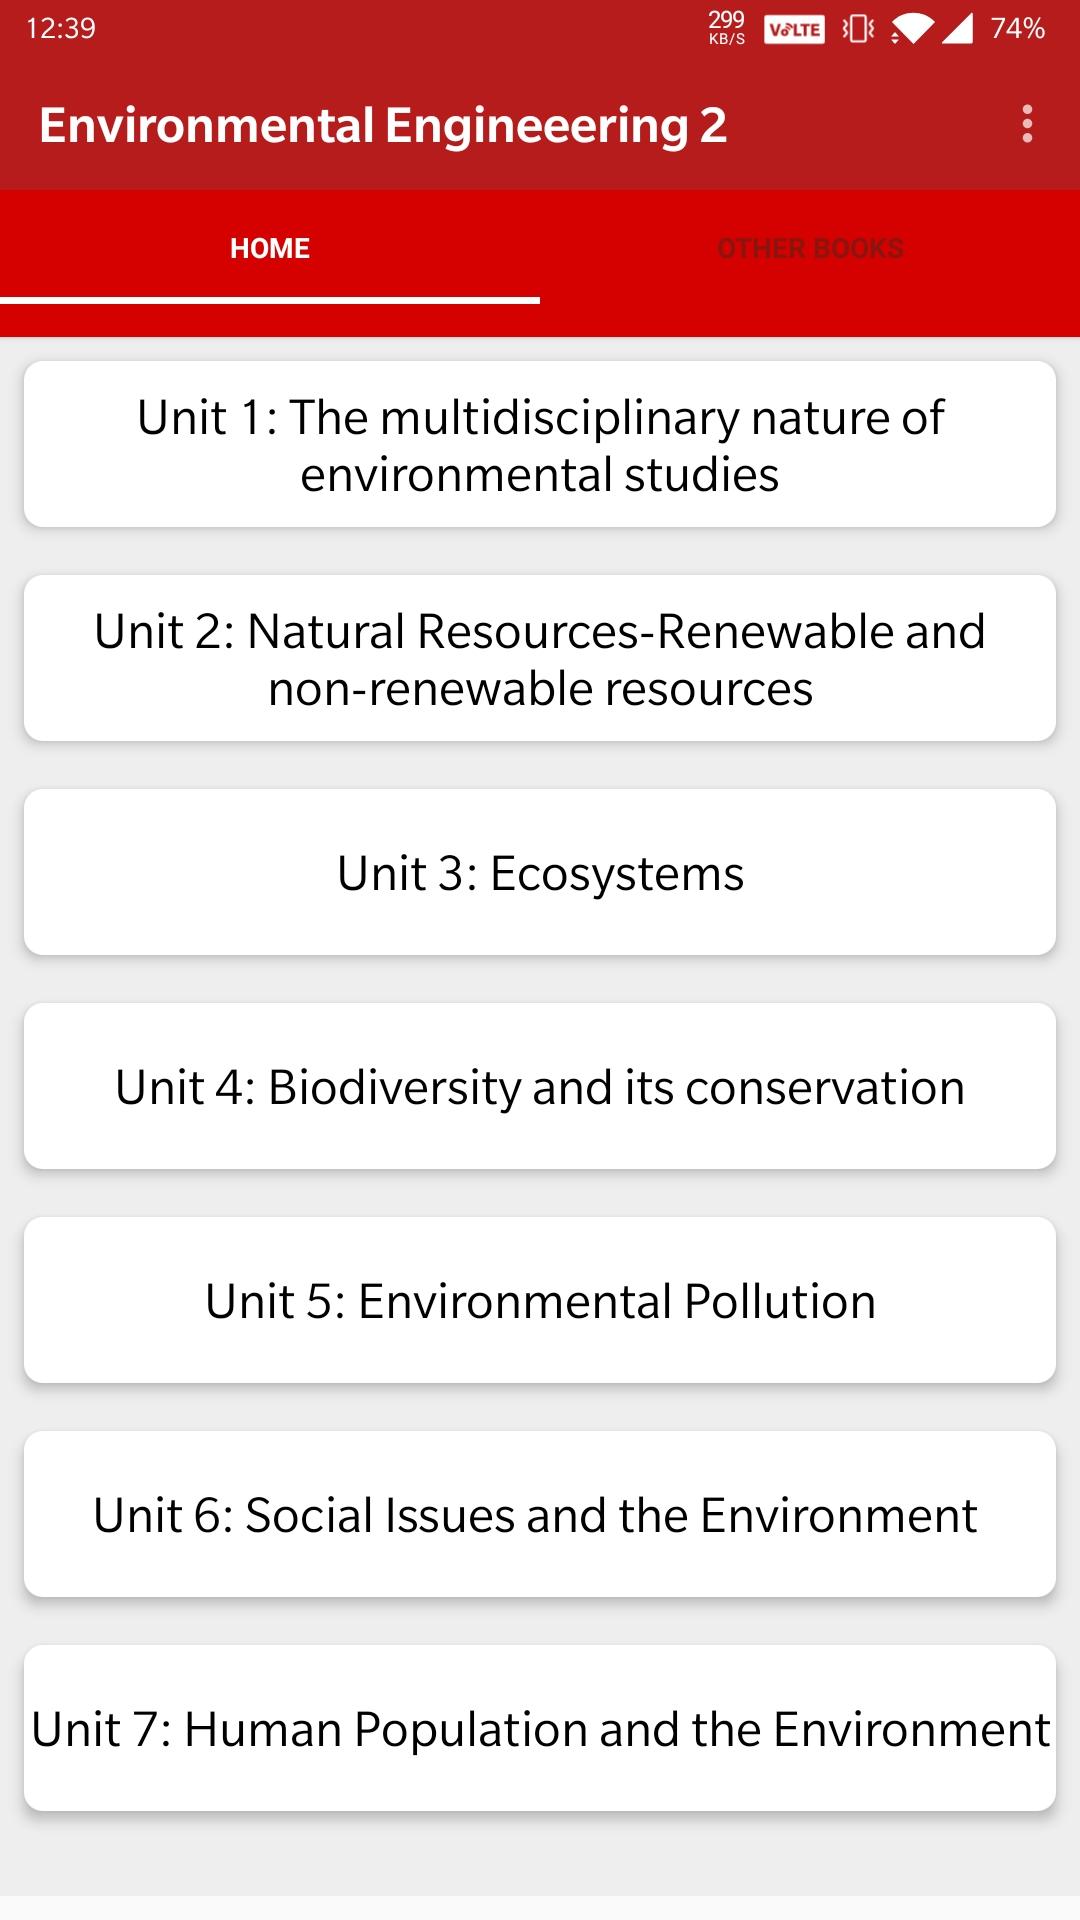Tap the VoLTE status icon
Viewport: 1080px width, 1920px height.
[794, 29]
